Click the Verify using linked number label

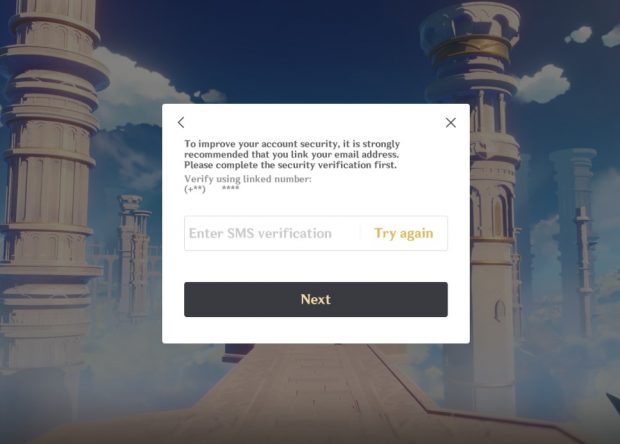click(248, 179)
